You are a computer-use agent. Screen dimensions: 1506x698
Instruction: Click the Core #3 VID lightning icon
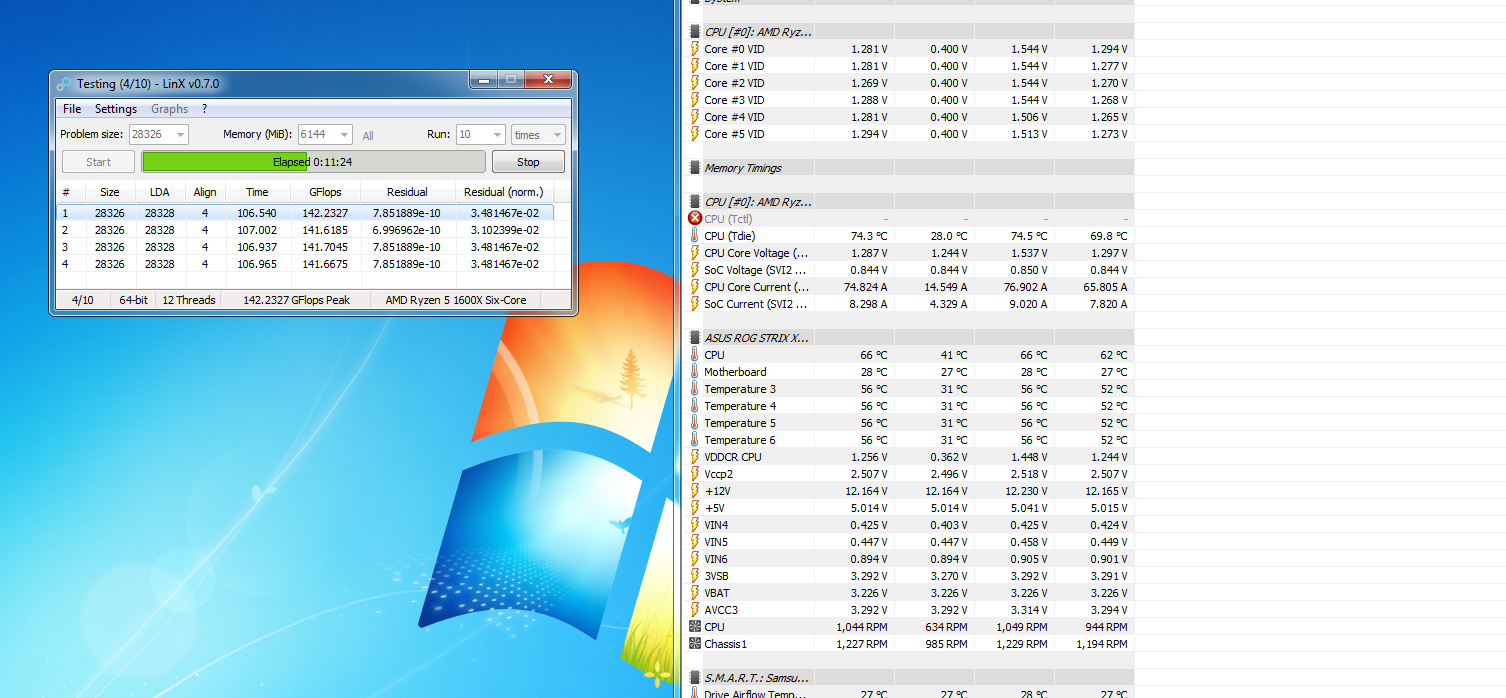click(695, 100)
